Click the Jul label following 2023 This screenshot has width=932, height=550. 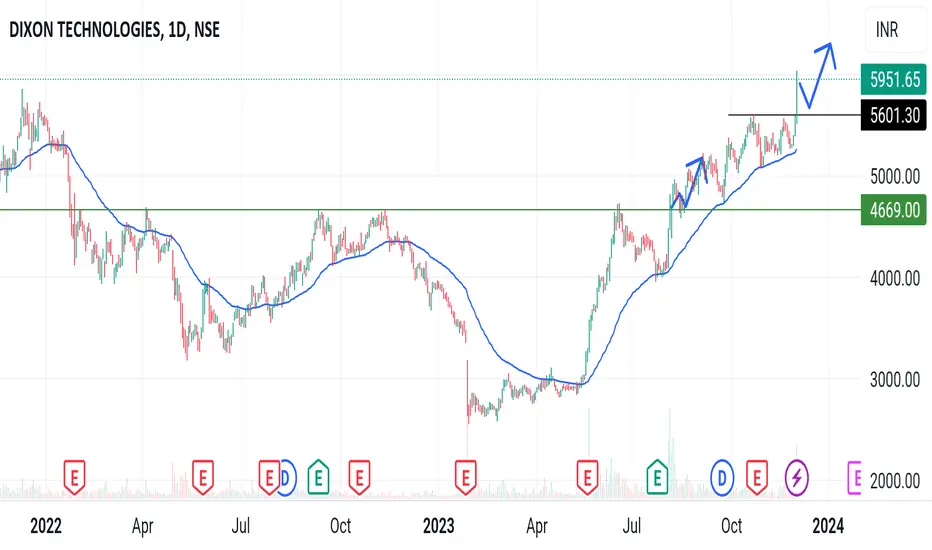pyautogui.click(x=632, y=526)
